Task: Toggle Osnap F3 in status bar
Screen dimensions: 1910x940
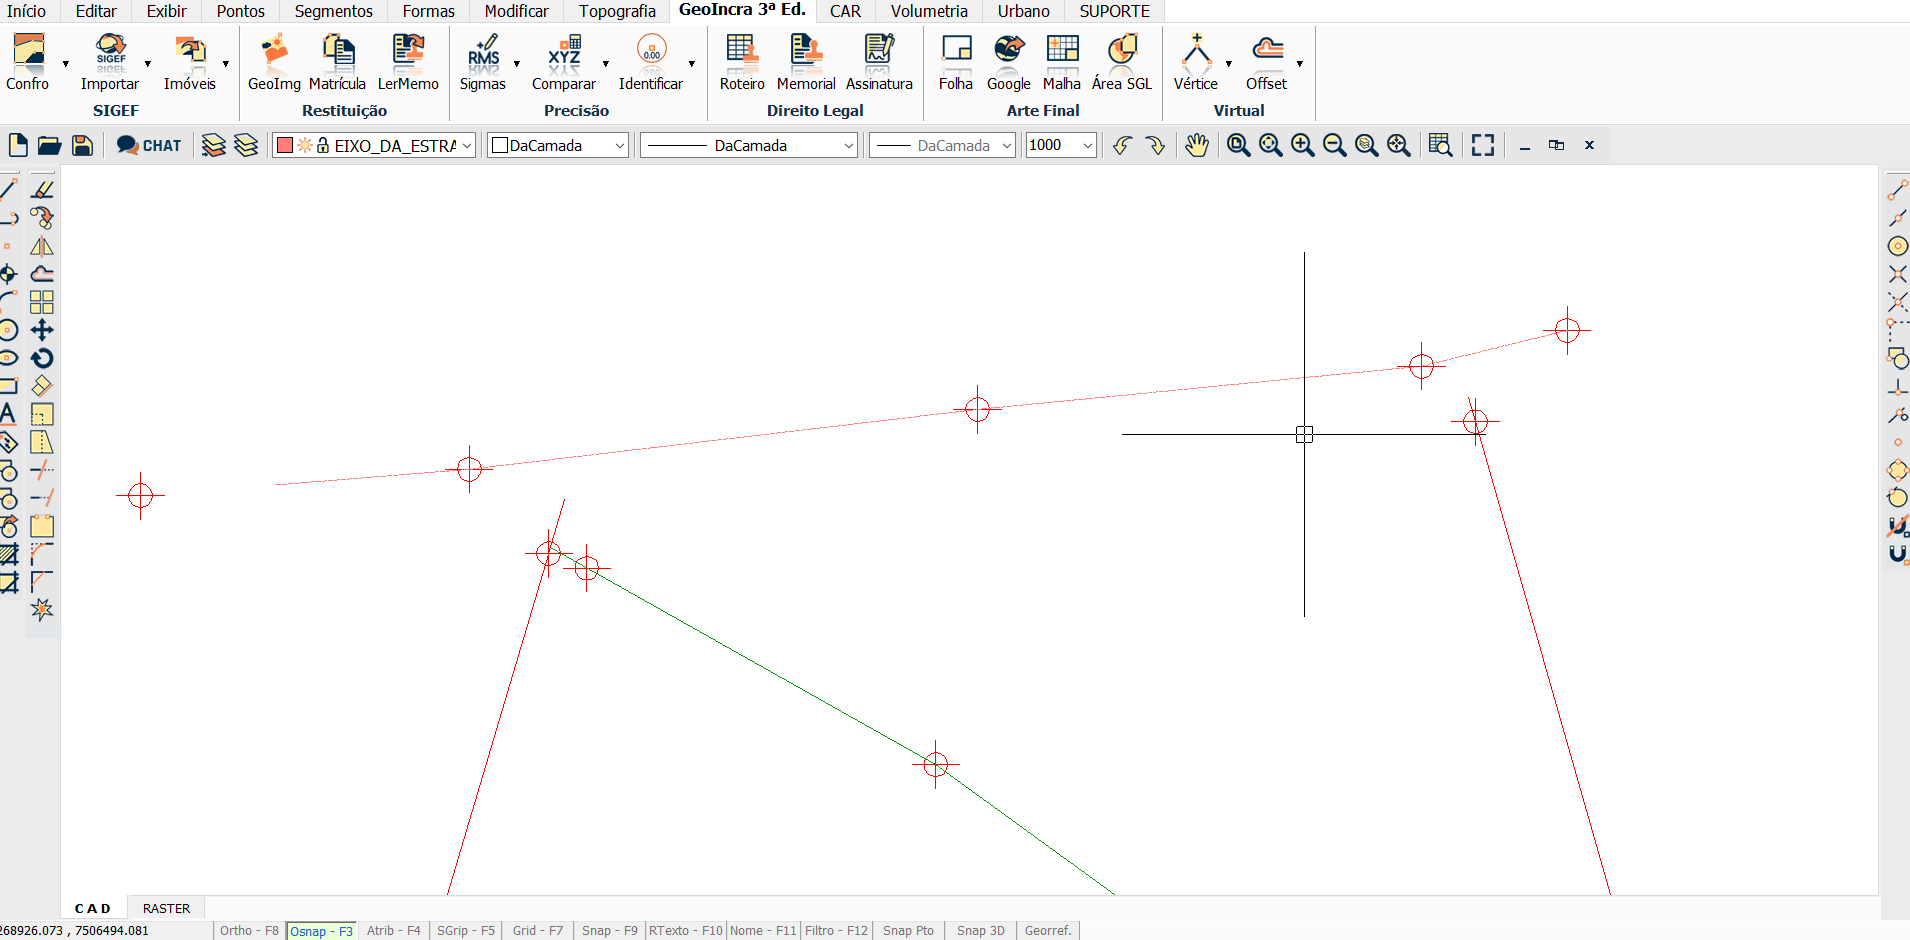Action: point(321,931)
